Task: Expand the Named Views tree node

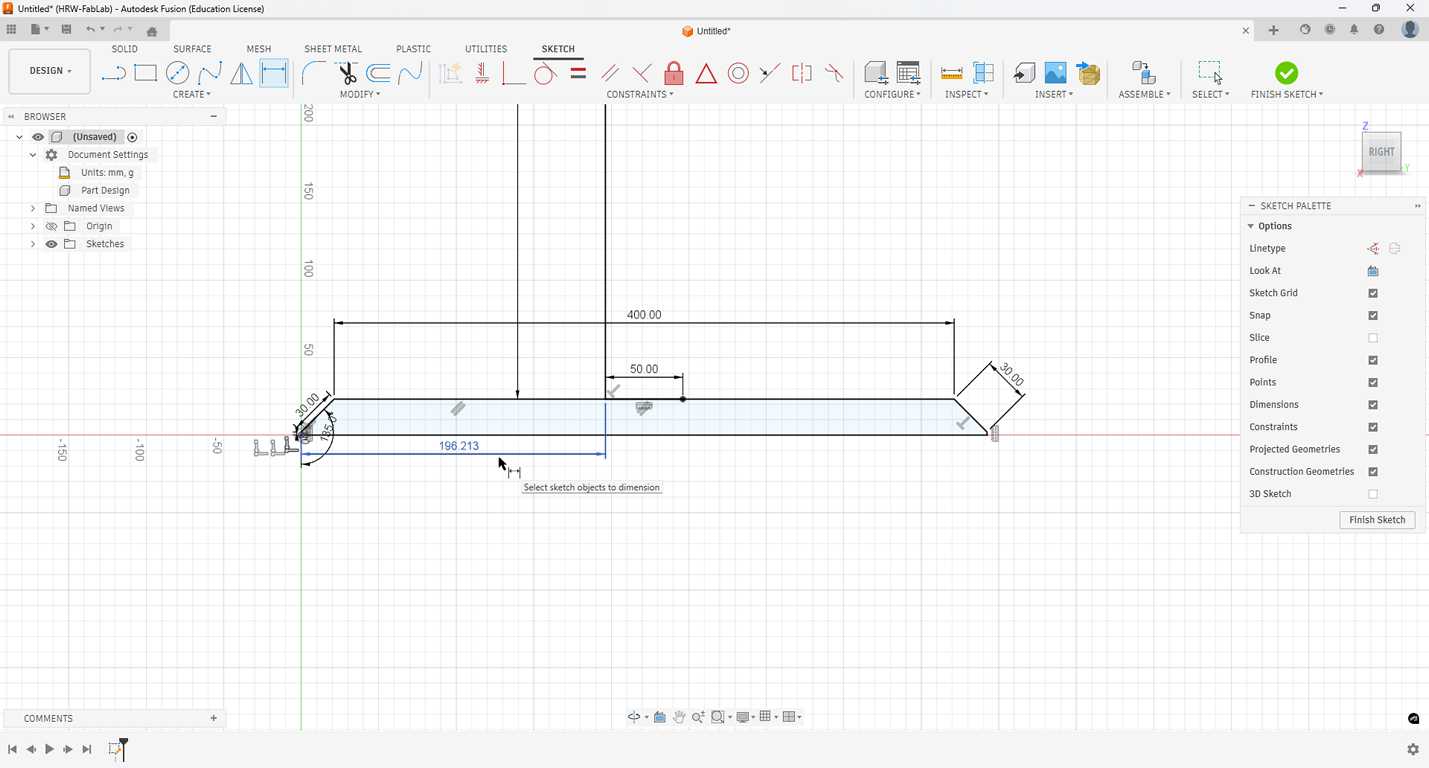Action: coord(33,208)
